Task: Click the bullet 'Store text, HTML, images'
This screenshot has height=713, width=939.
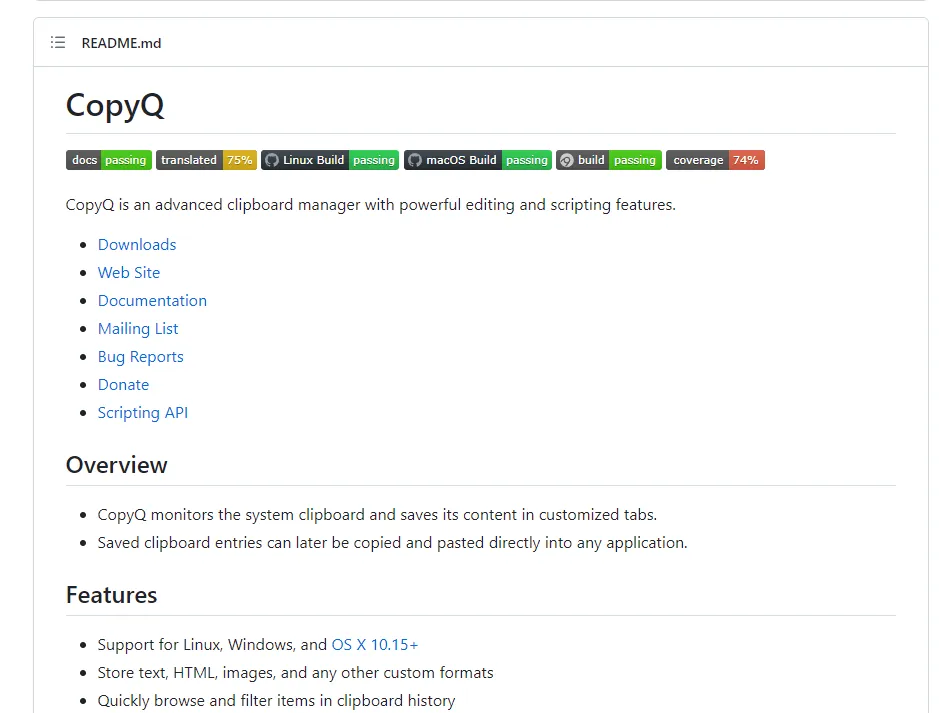Action: 295,673
